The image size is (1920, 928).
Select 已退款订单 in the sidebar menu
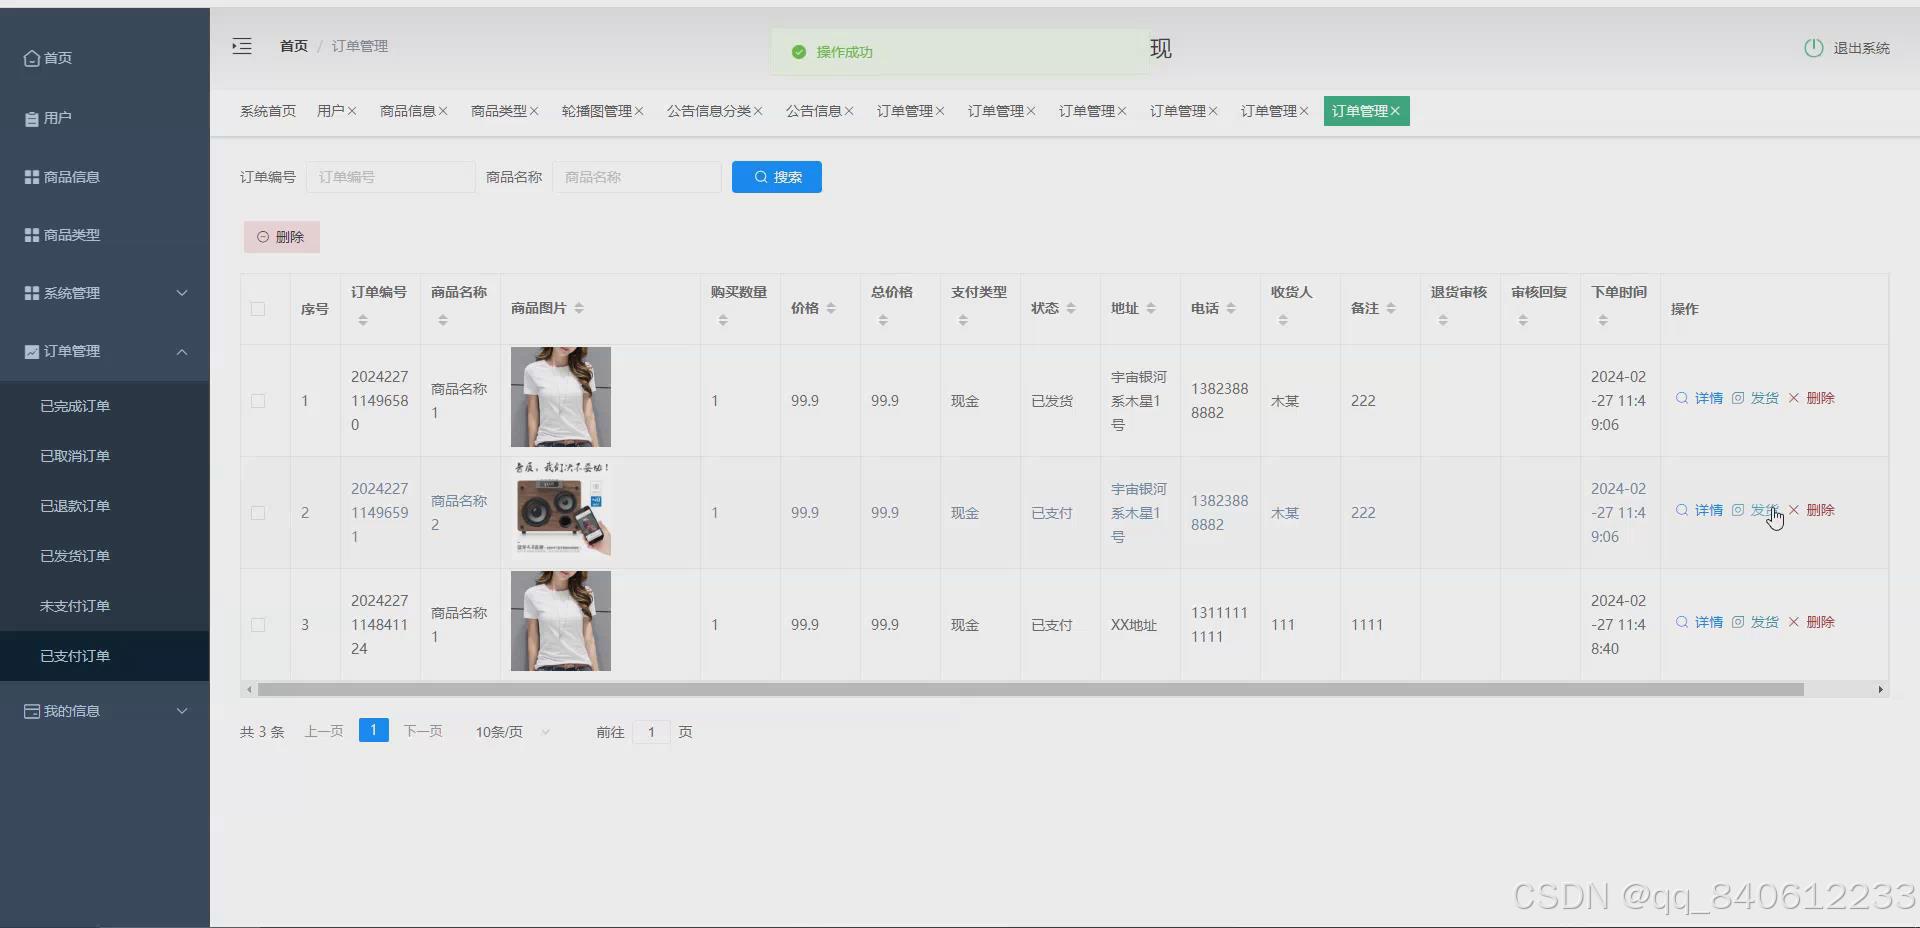[x=74, y=505]
